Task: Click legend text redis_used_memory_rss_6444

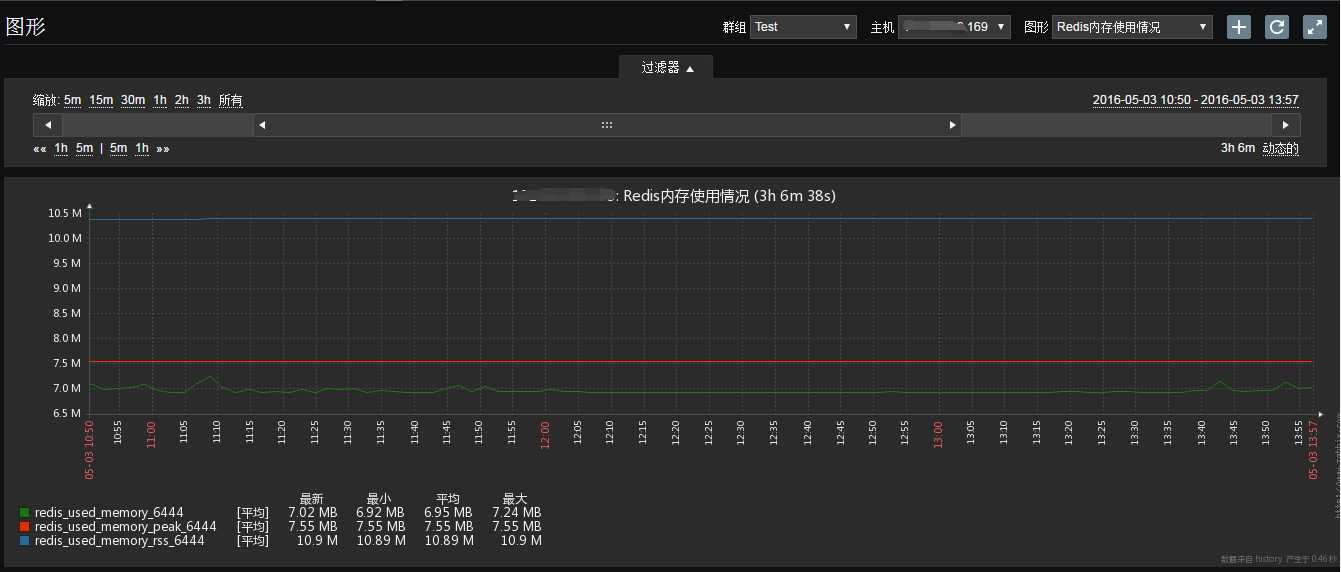Action: pyautogui.click(x=120, y=541)
